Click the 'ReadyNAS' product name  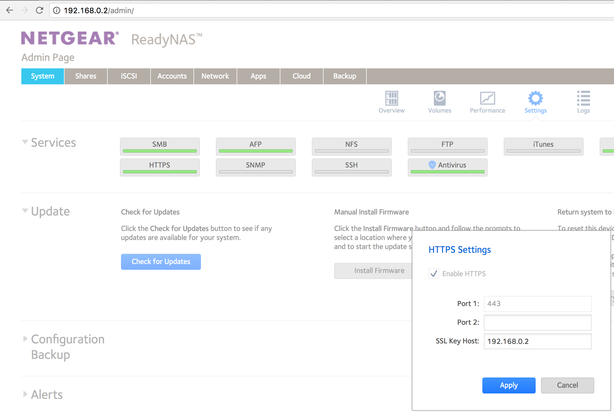(166, 40)
